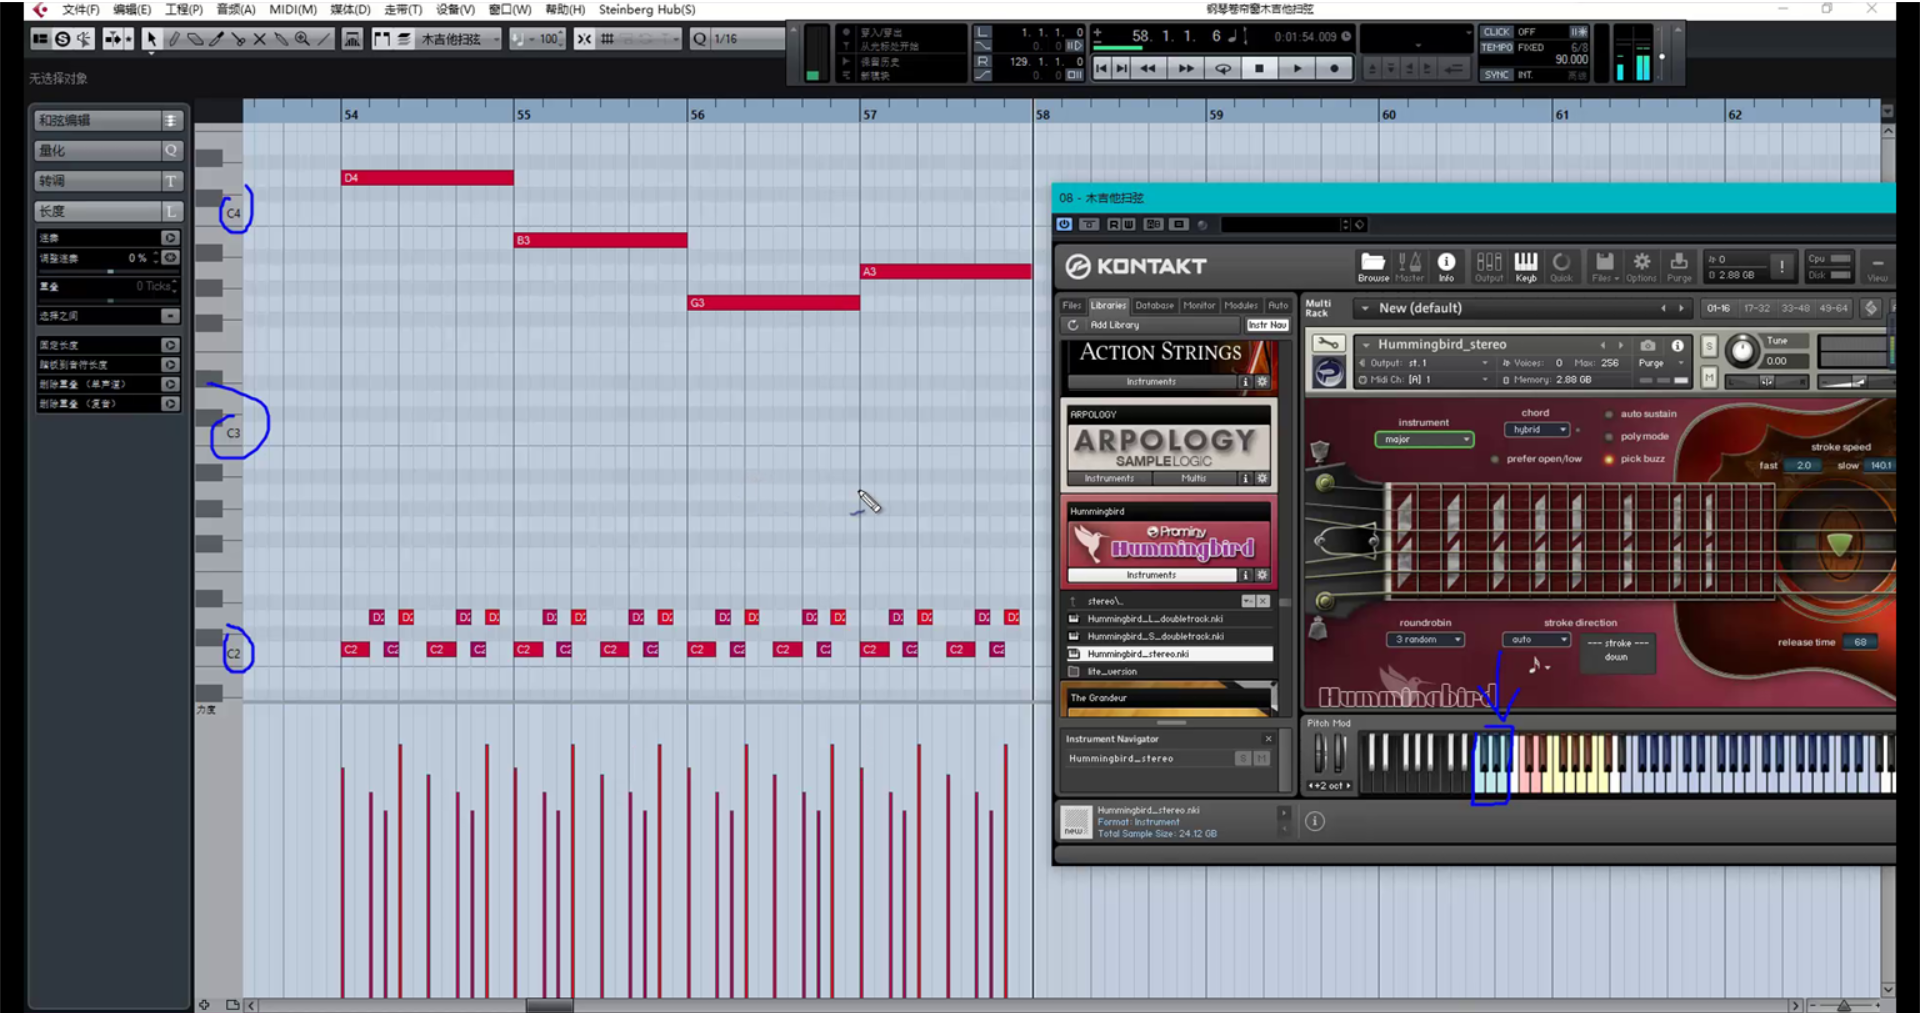The width and height of the screenshot is (1920, 1013).
Task: Click the Kontakt pitch wheel slider
Action: [1319, 753]
